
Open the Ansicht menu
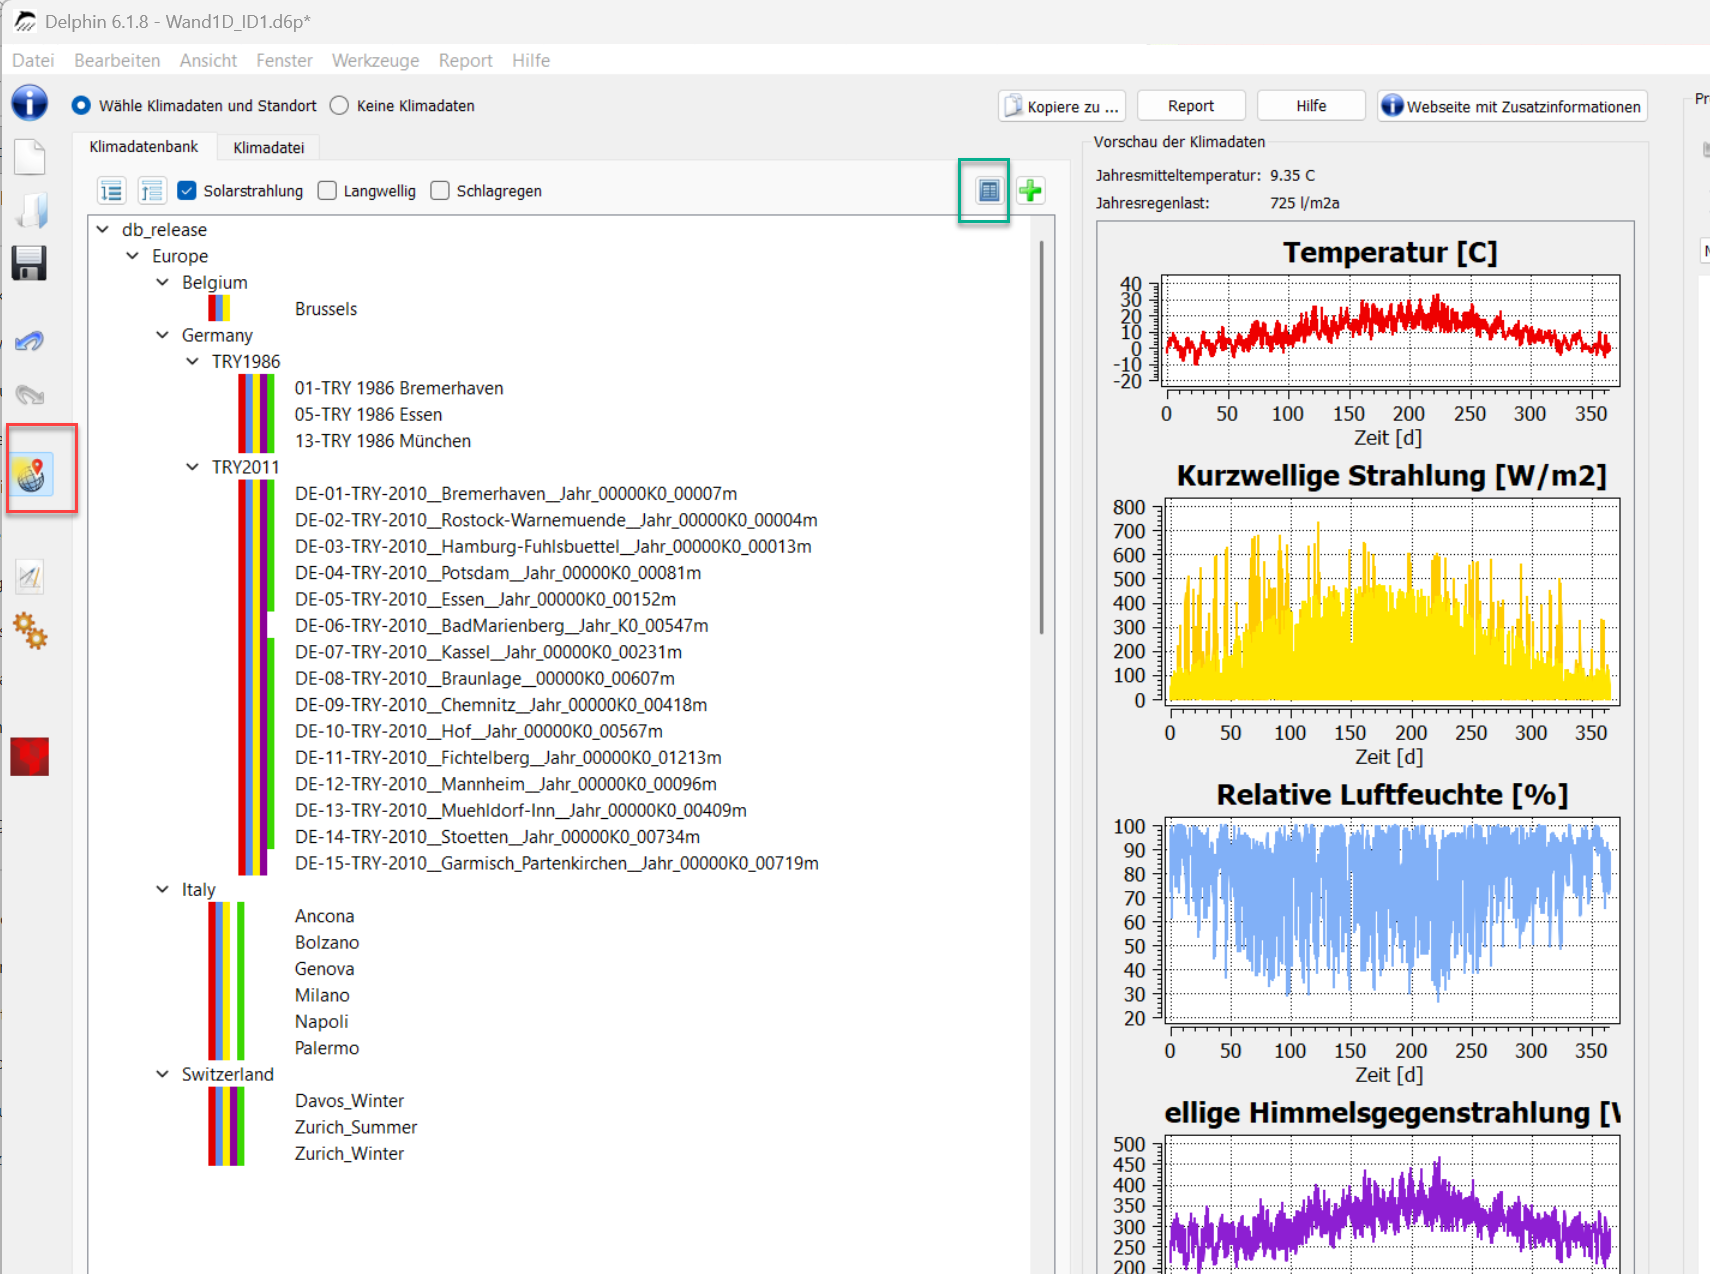(x=208, y=60)
